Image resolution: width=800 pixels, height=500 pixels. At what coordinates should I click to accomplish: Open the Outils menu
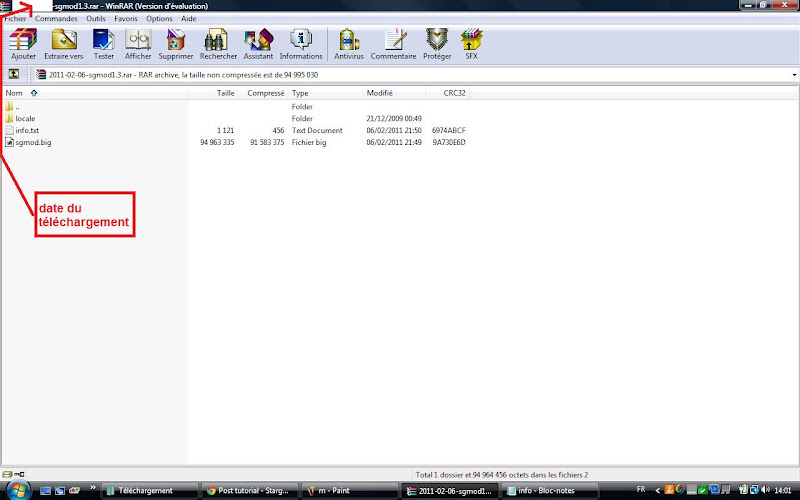coord(96,18)
